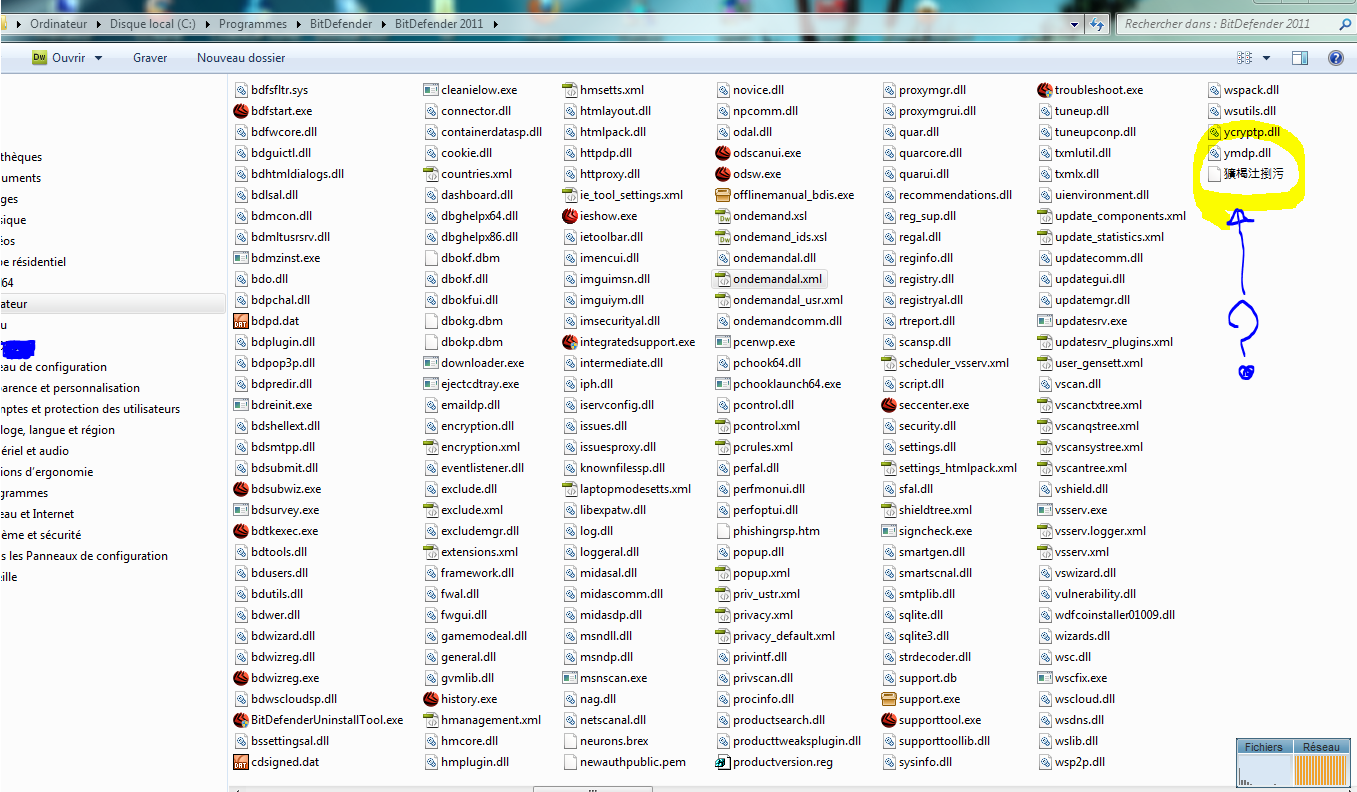Click the troubleshoot.exe icon
Viewport: 1357px width, 792px height.
[x=1045, y=90]
